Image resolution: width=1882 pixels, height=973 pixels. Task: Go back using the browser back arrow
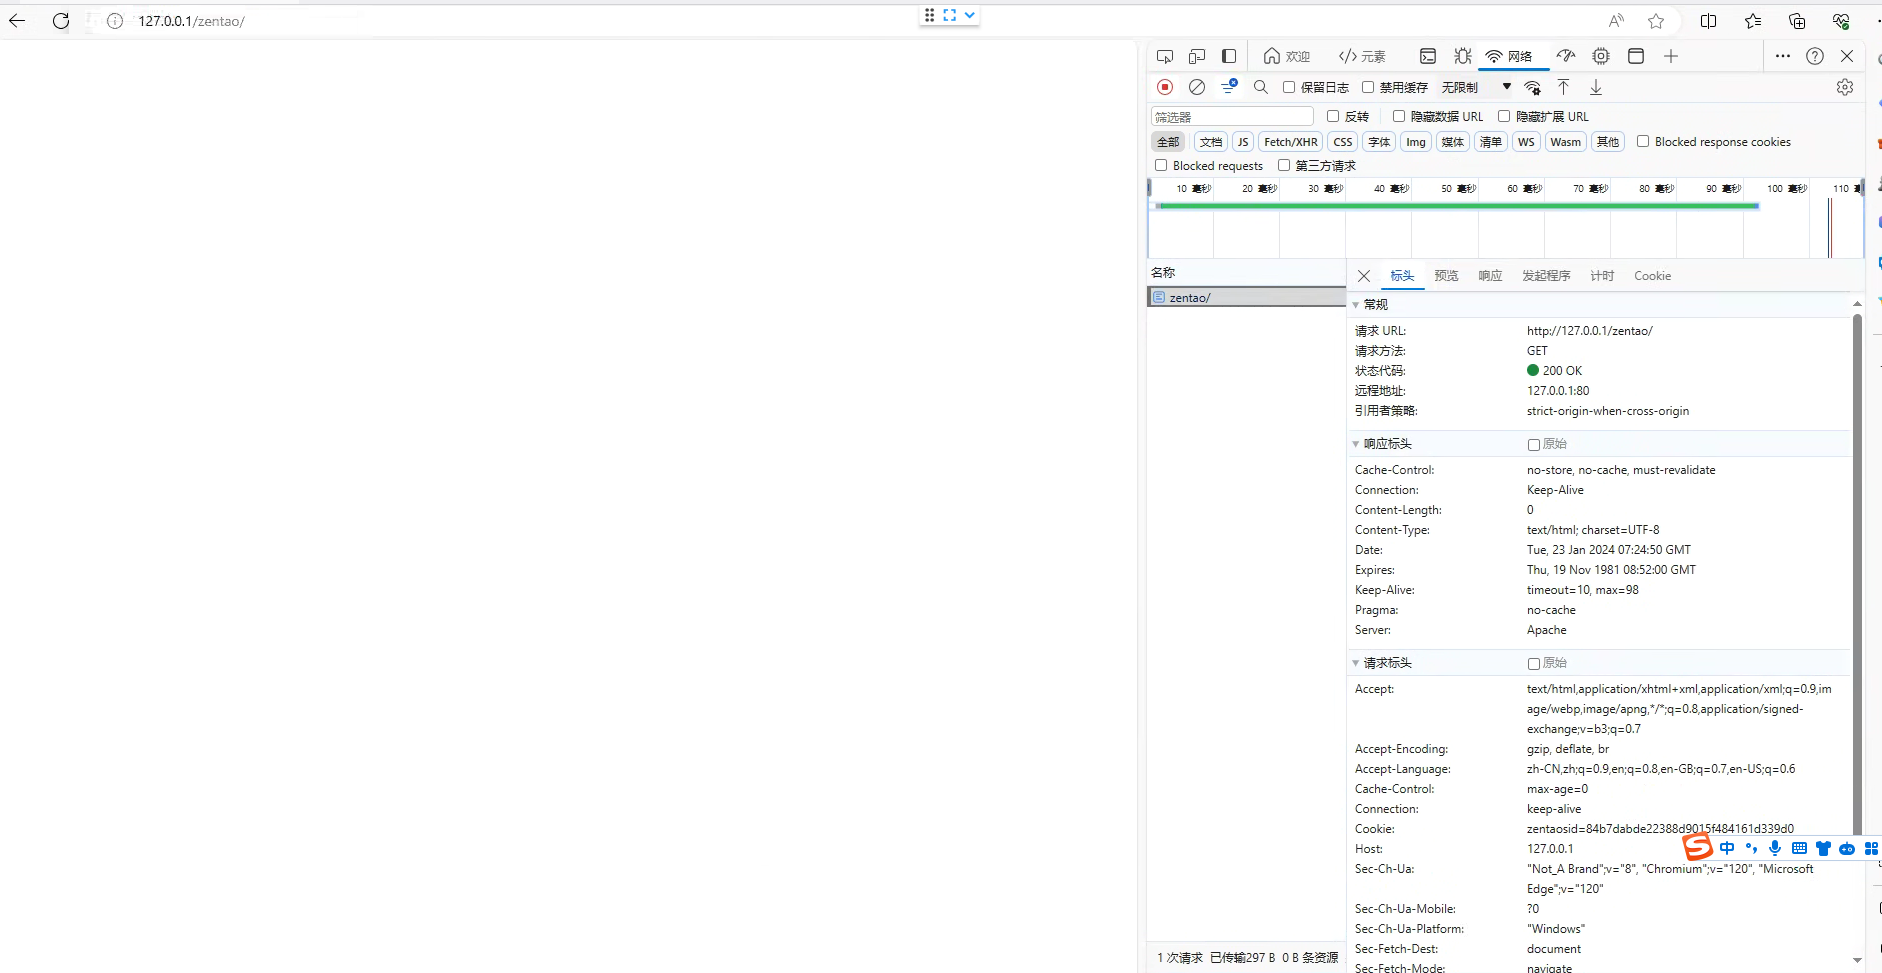17,21
